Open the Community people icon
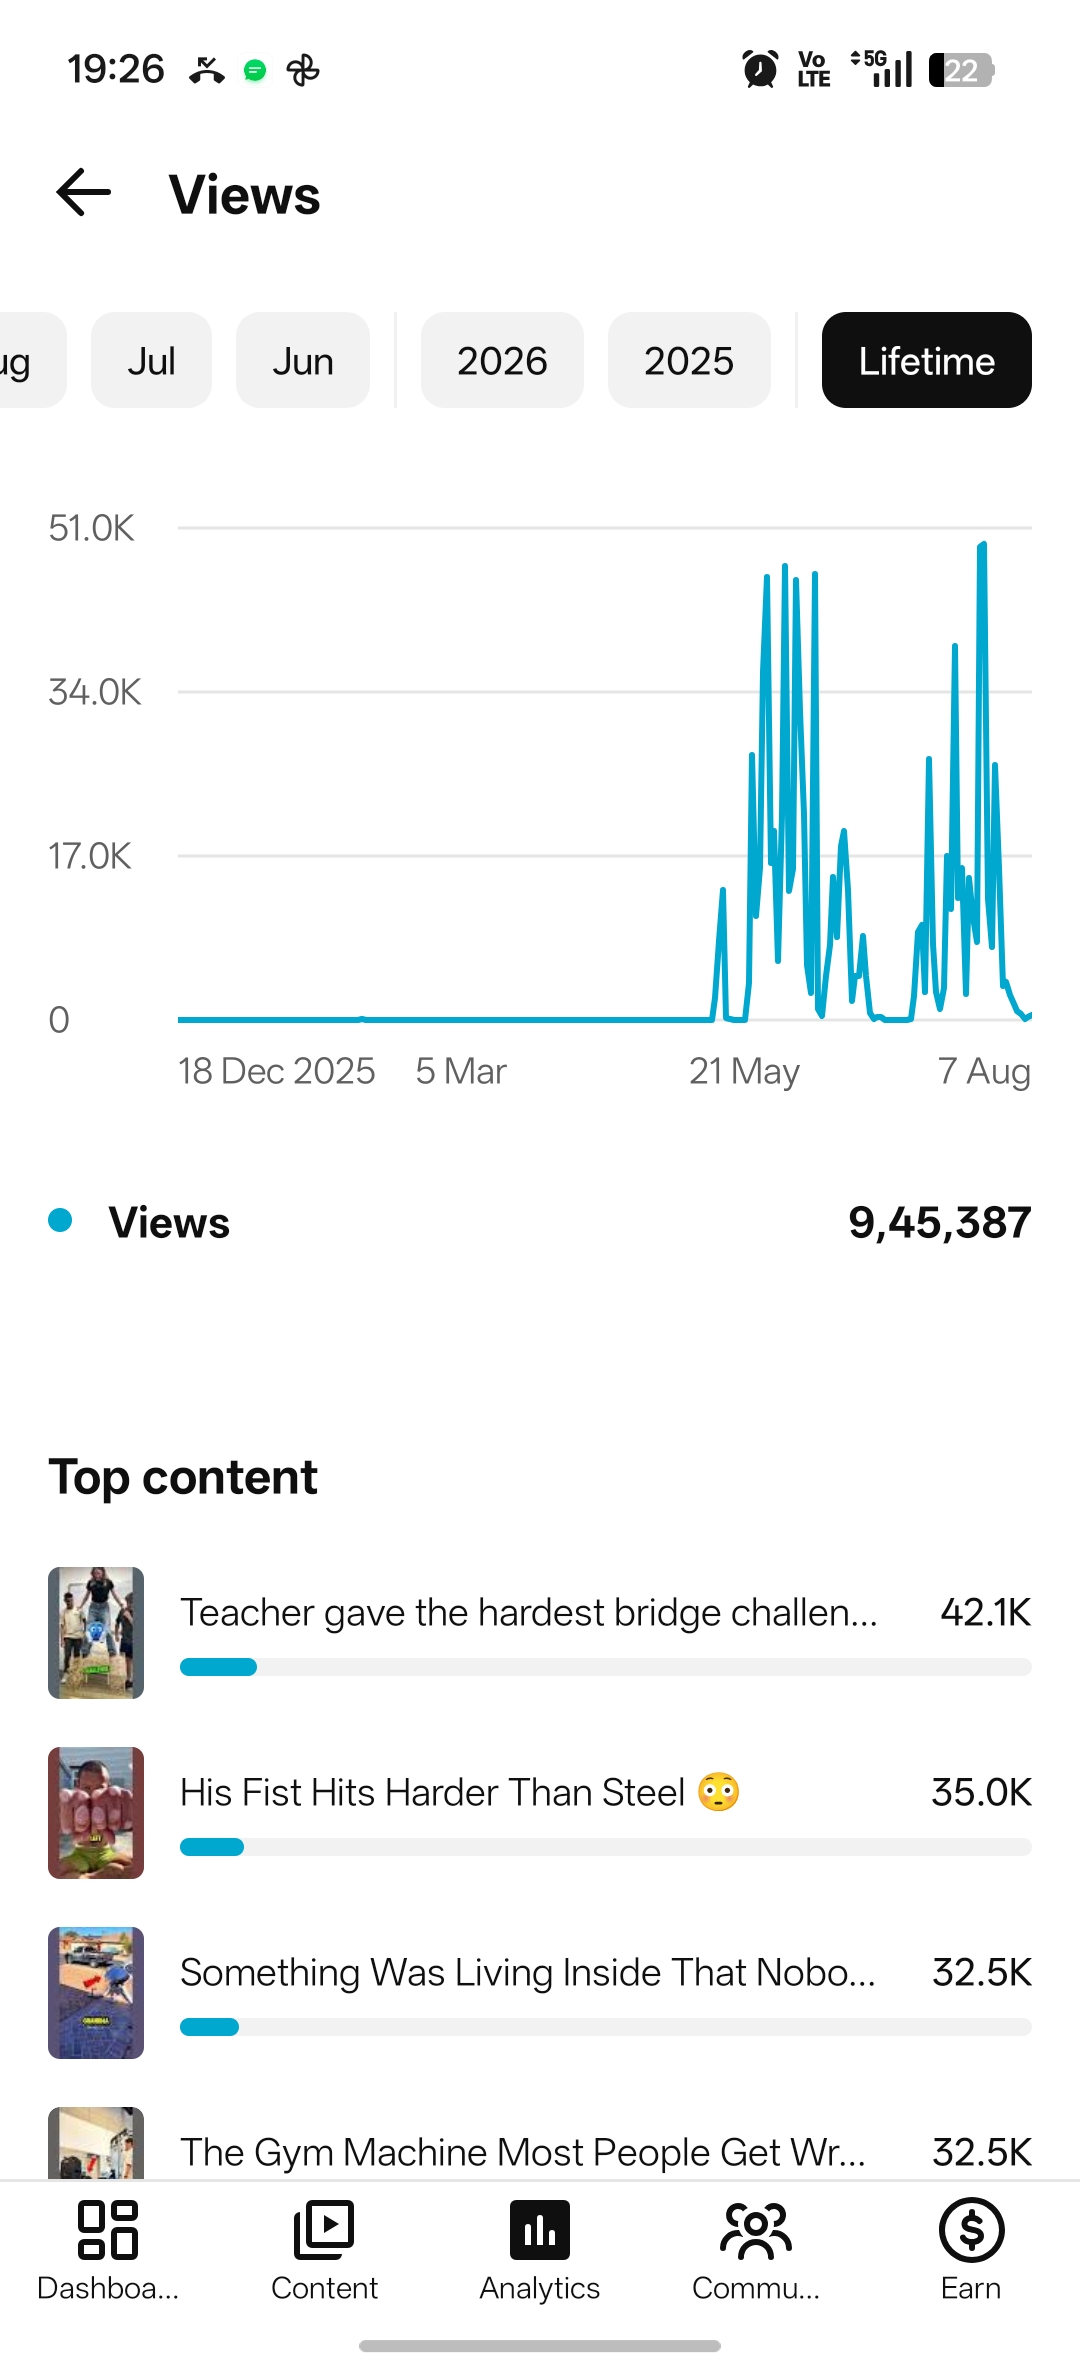The width and height of the screenshot is (1080, 2374). (756, 2231)
